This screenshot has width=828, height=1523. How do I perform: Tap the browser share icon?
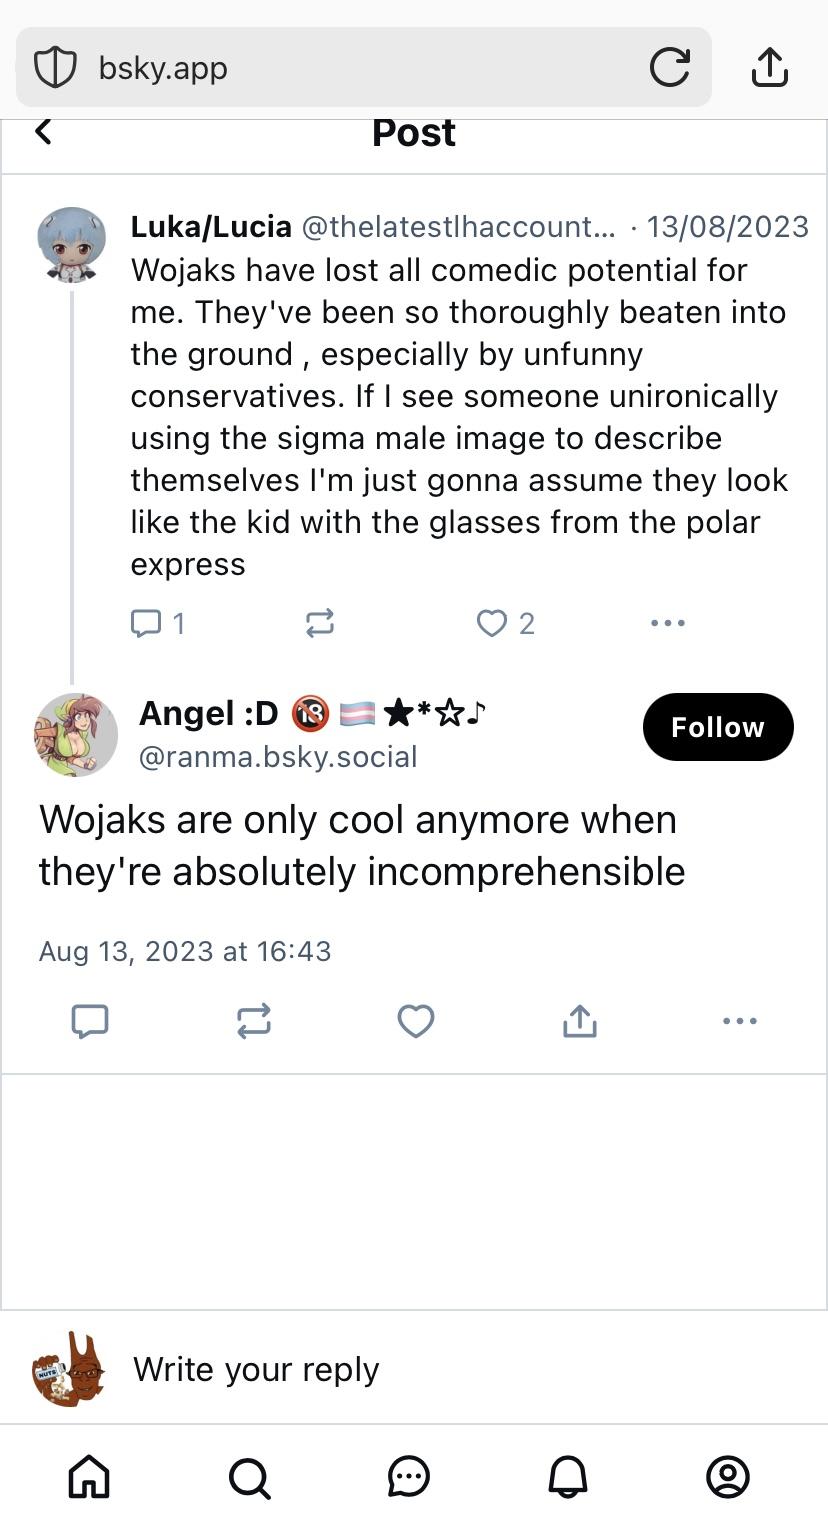pos(769,68)
